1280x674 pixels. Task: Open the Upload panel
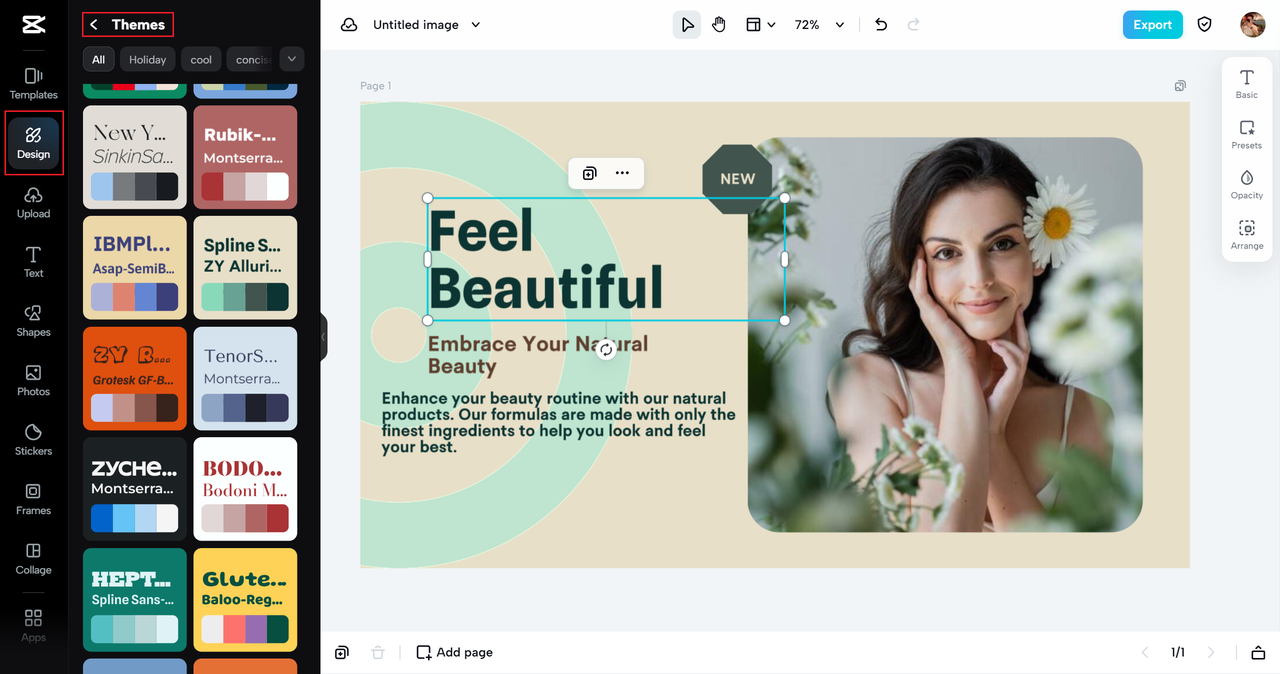tap(33, 202)
